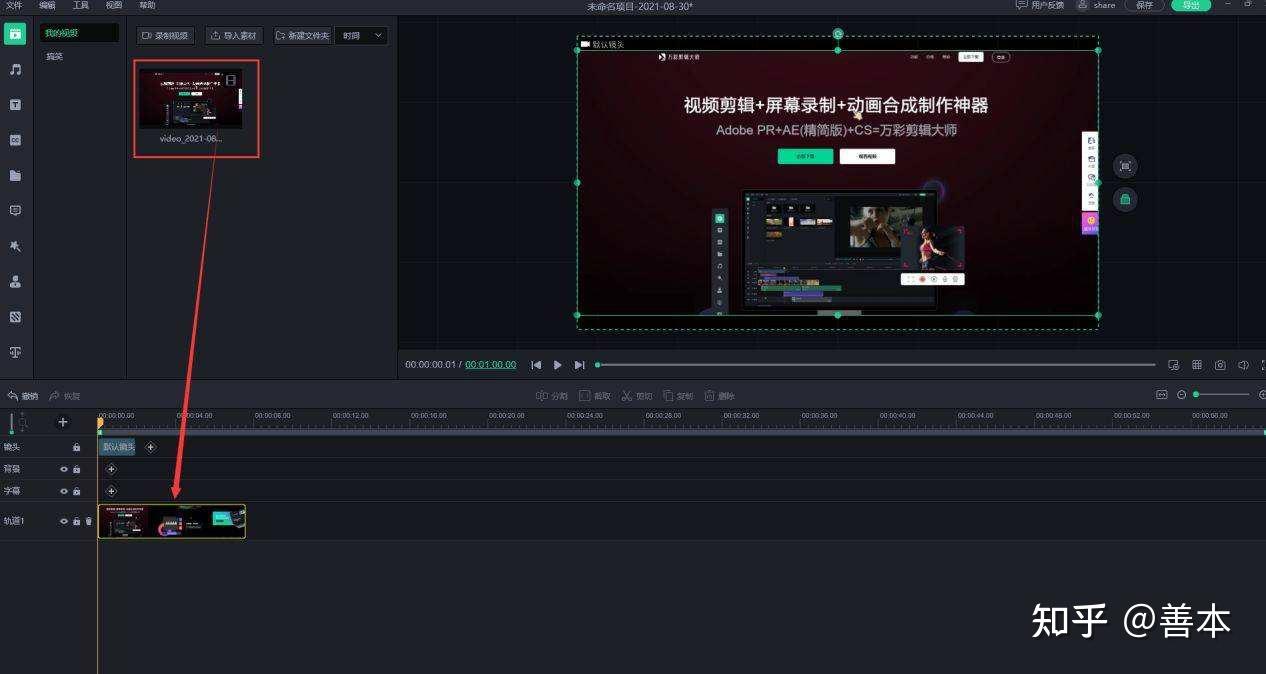The image size is (1266, 674).
Task: Toggle the preview grid icon
Action: click(1197, 365)
